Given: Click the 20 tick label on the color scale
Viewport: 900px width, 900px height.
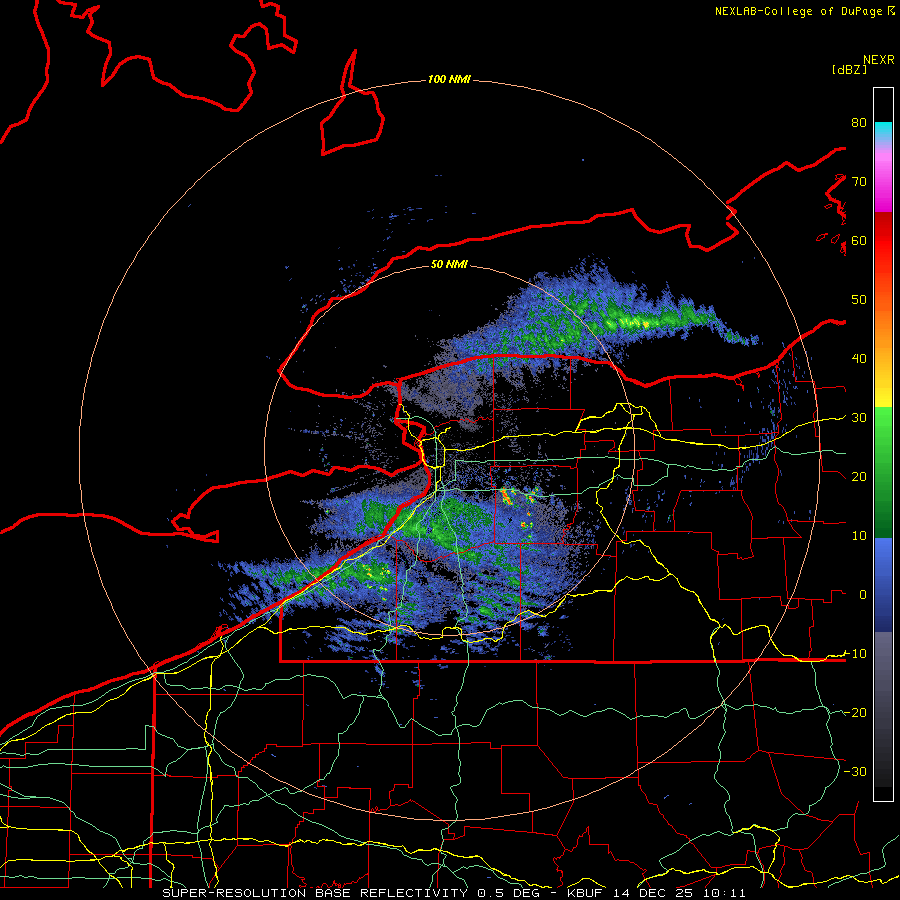Looking at the screenshot, I should click(859, 477).
